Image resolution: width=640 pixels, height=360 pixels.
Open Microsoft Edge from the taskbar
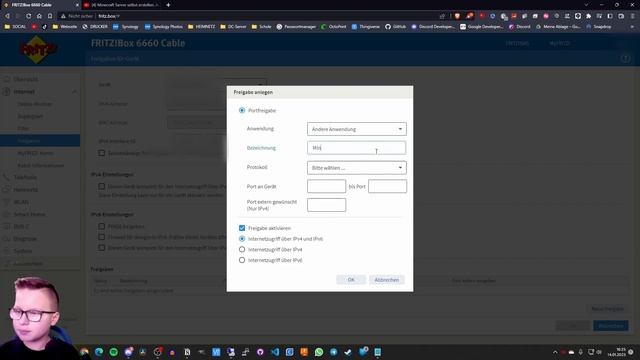[x=99, y=352]
